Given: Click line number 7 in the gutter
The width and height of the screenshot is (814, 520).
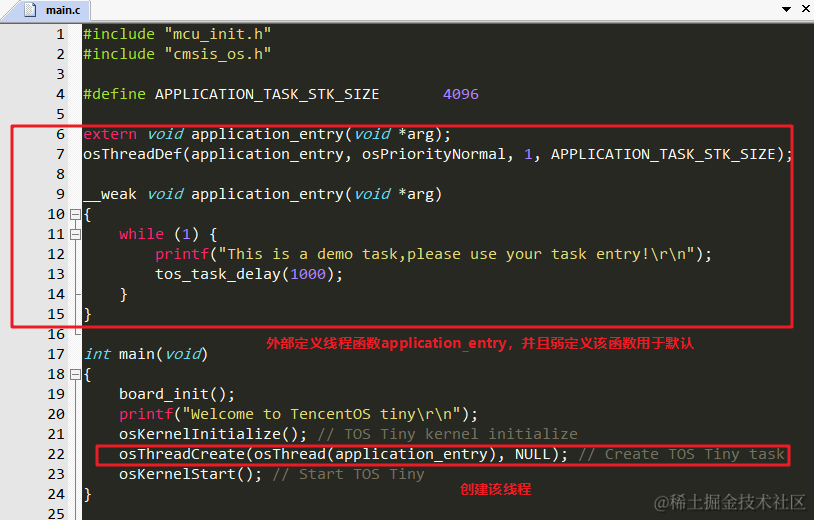Looking at the screenshot, I should click(x=60, y=154).
